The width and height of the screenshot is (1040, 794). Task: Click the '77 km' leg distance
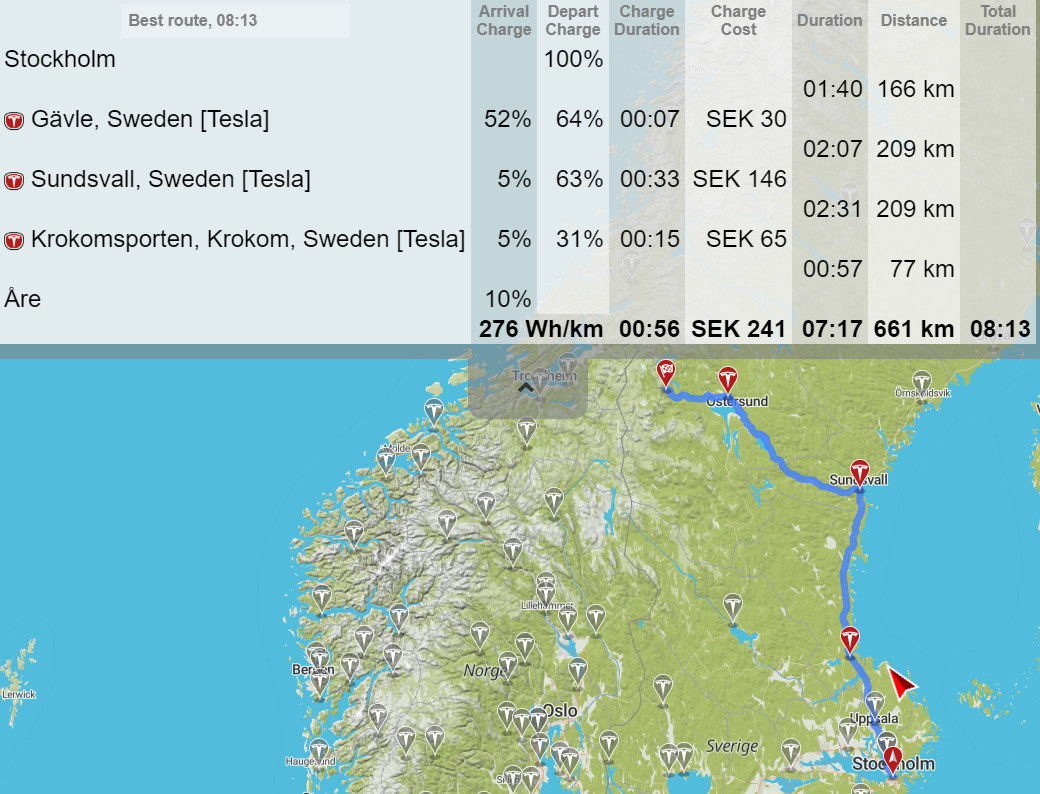pos(922,269)
